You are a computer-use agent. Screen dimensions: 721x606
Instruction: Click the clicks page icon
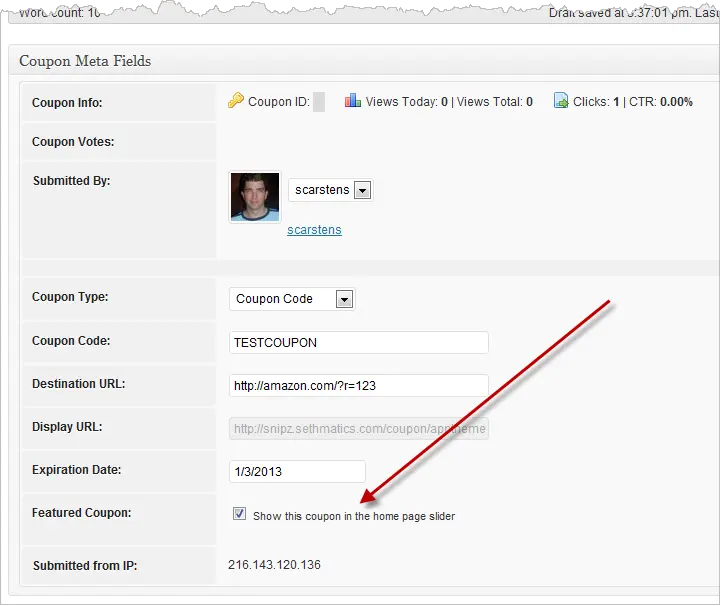coord(561,100)
